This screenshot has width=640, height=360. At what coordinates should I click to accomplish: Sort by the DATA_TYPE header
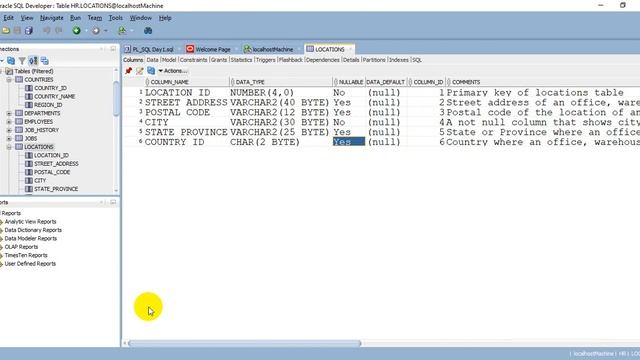coord(281,82)
